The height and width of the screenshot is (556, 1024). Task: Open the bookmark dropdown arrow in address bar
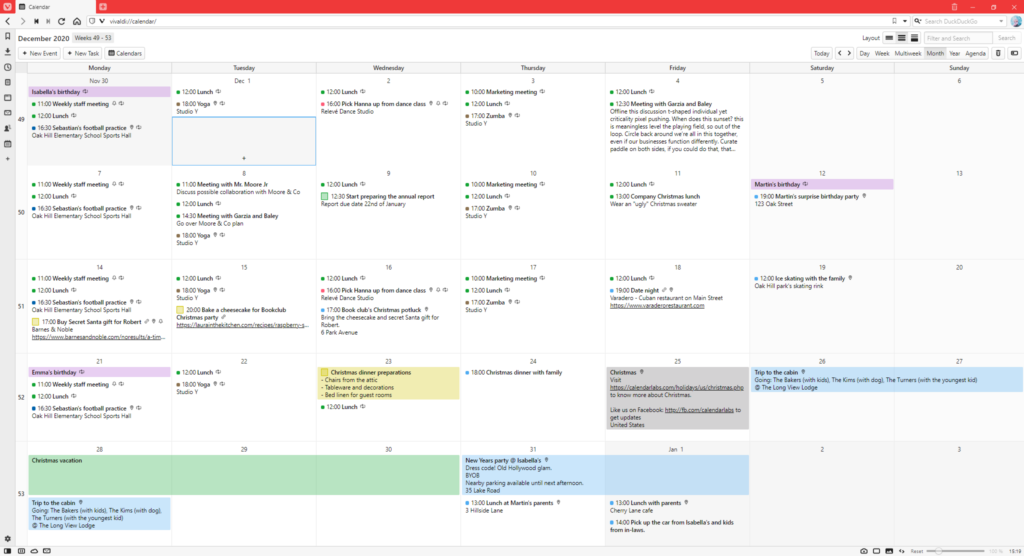click(904, 21)
